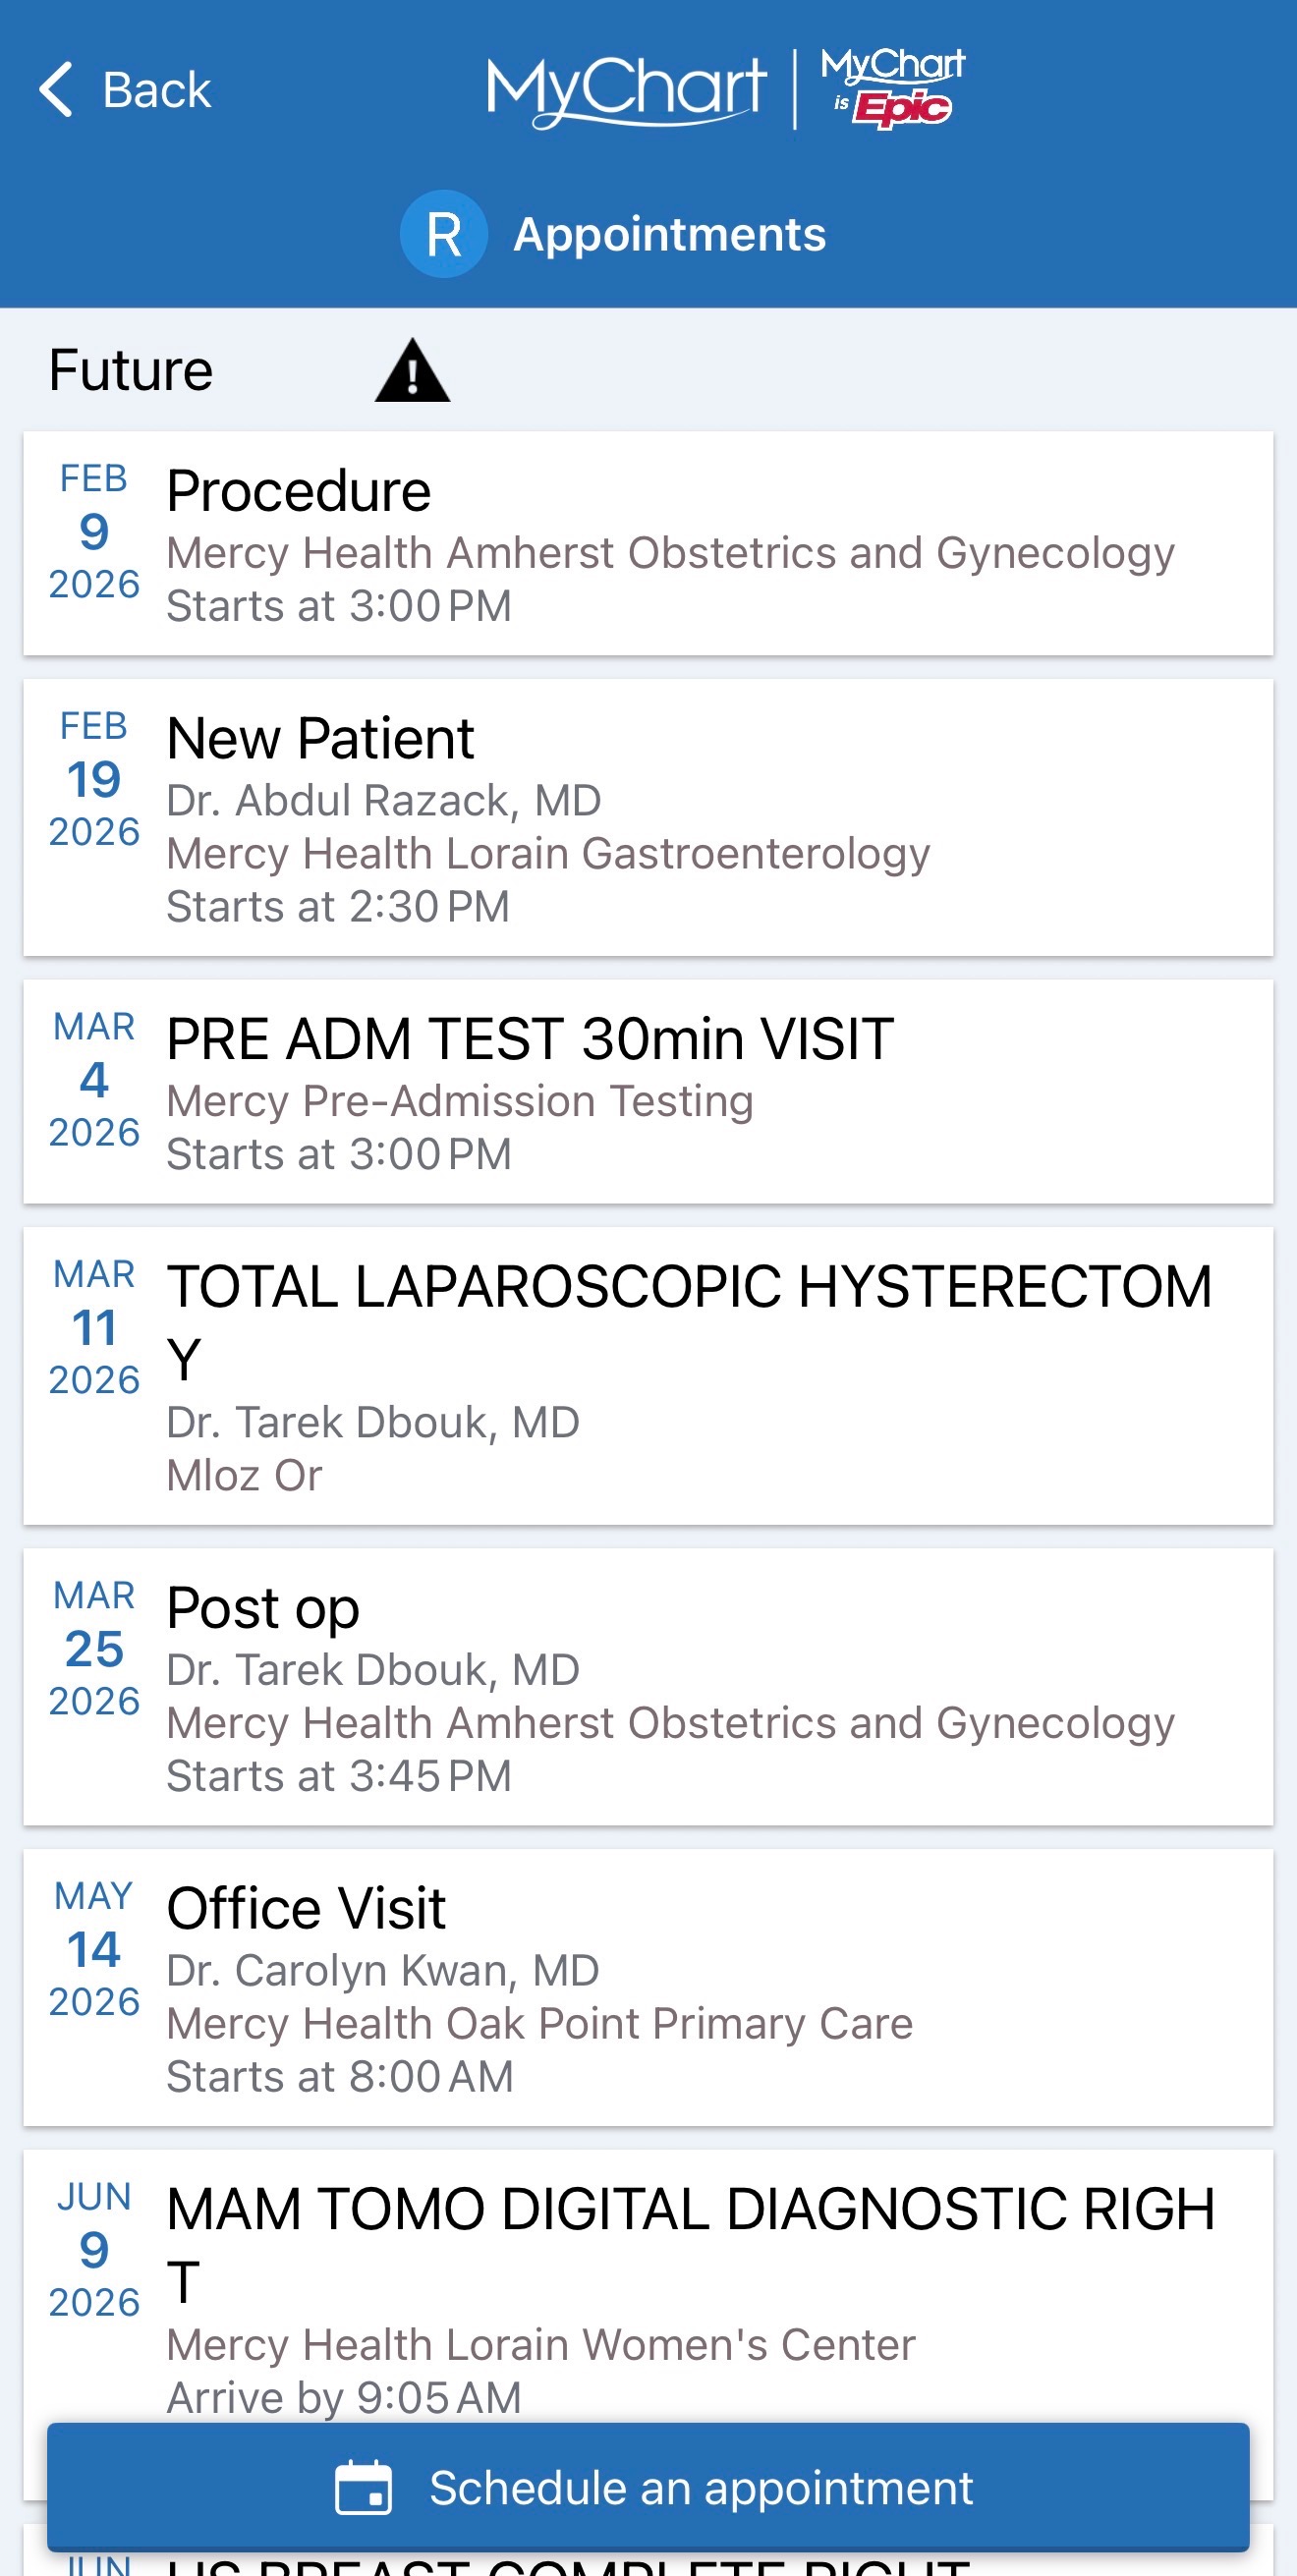Open Total Laparoscopic Hysterectomy appointment
The image size is (1297, 2576).
click(x=648, y=1376)
